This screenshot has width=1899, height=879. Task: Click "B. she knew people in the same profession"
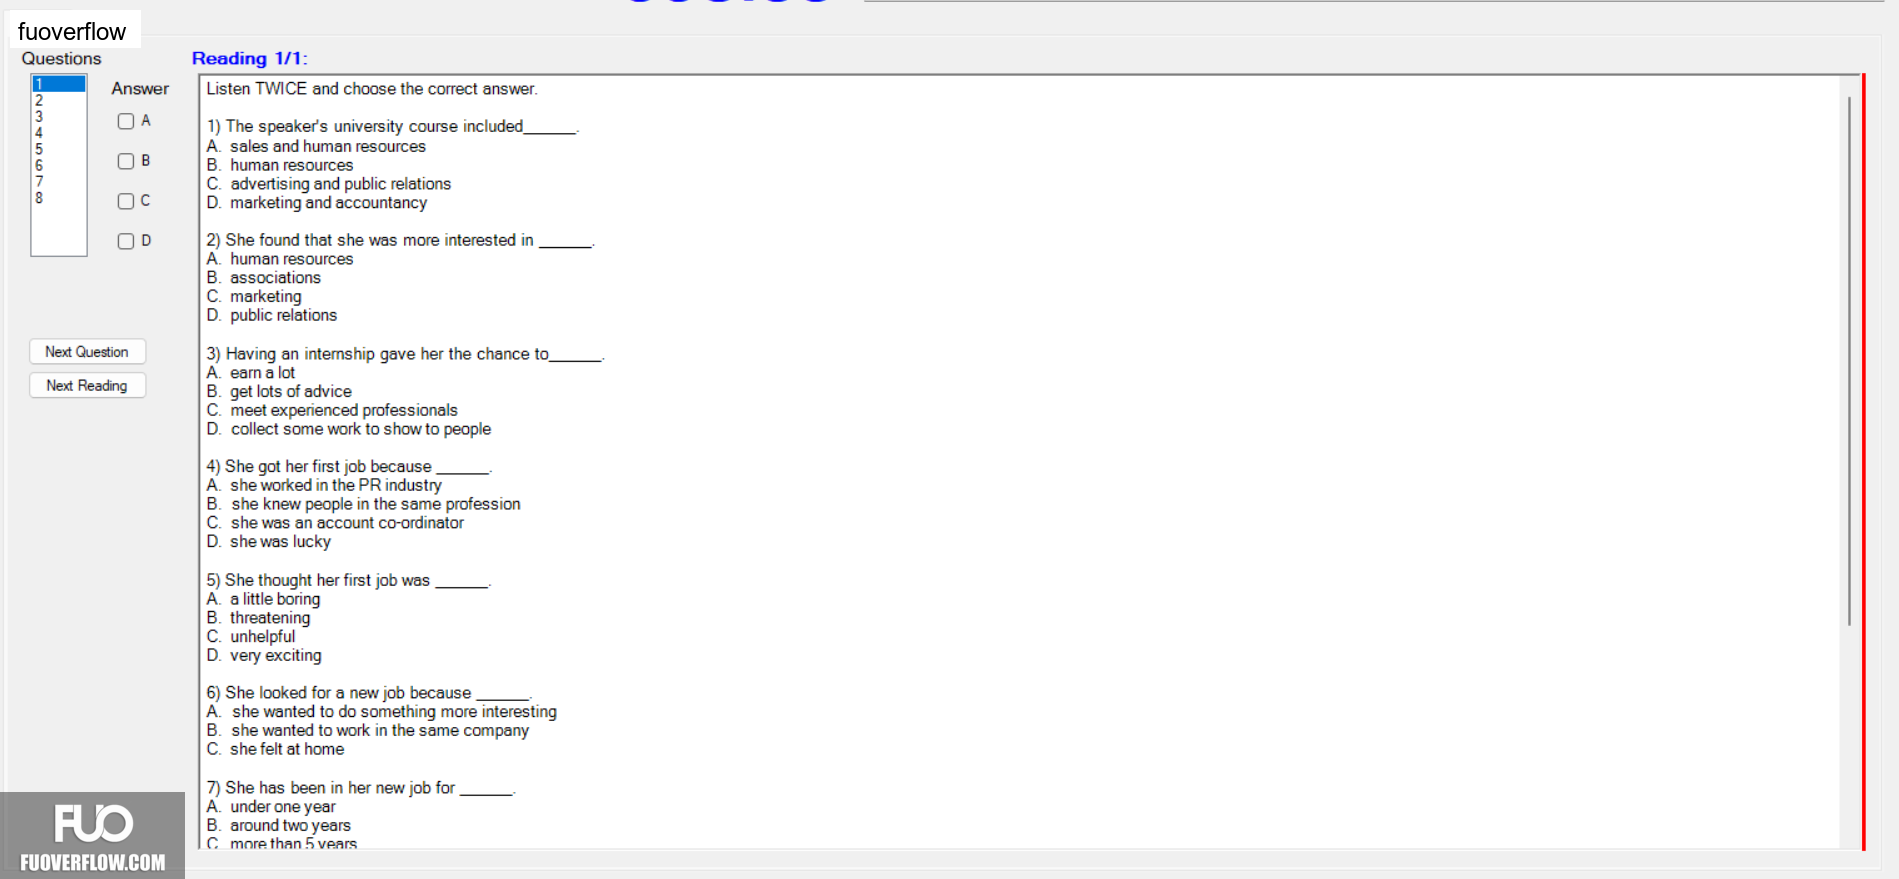pyautogui.click(x=364, y=505)
